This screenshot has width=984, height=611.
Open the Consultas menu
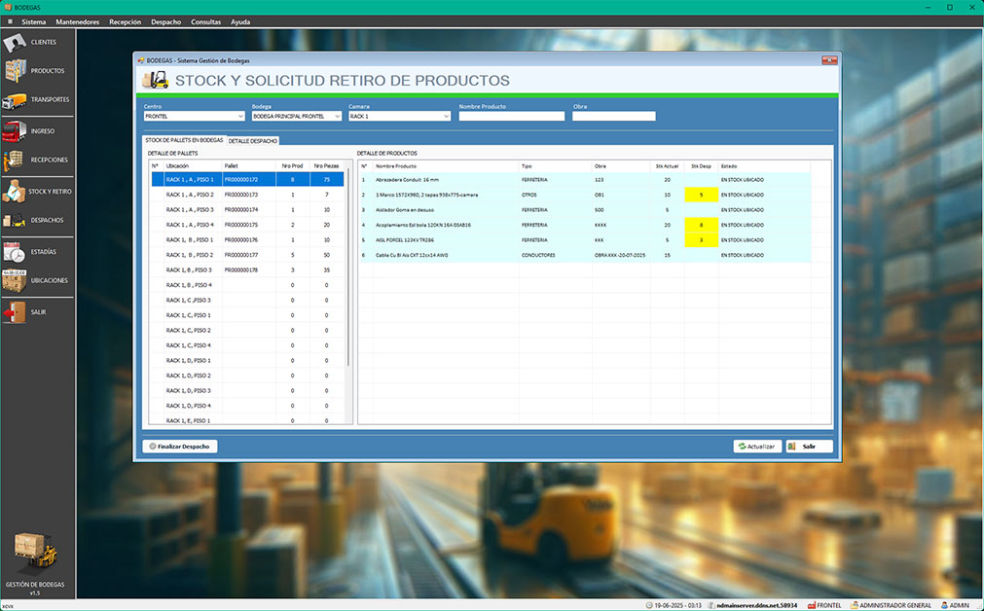point(206,21)
